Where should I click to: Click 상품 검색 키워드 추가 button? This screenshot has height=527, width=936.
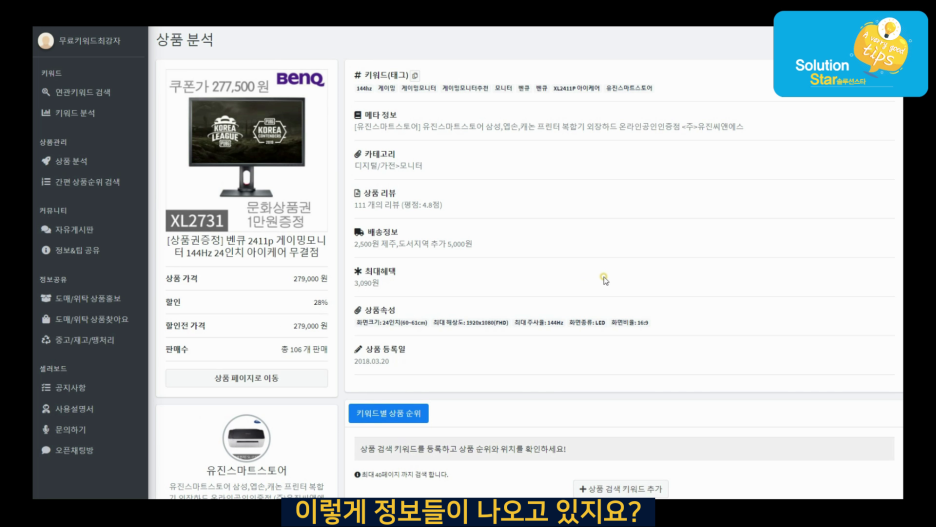621,489
